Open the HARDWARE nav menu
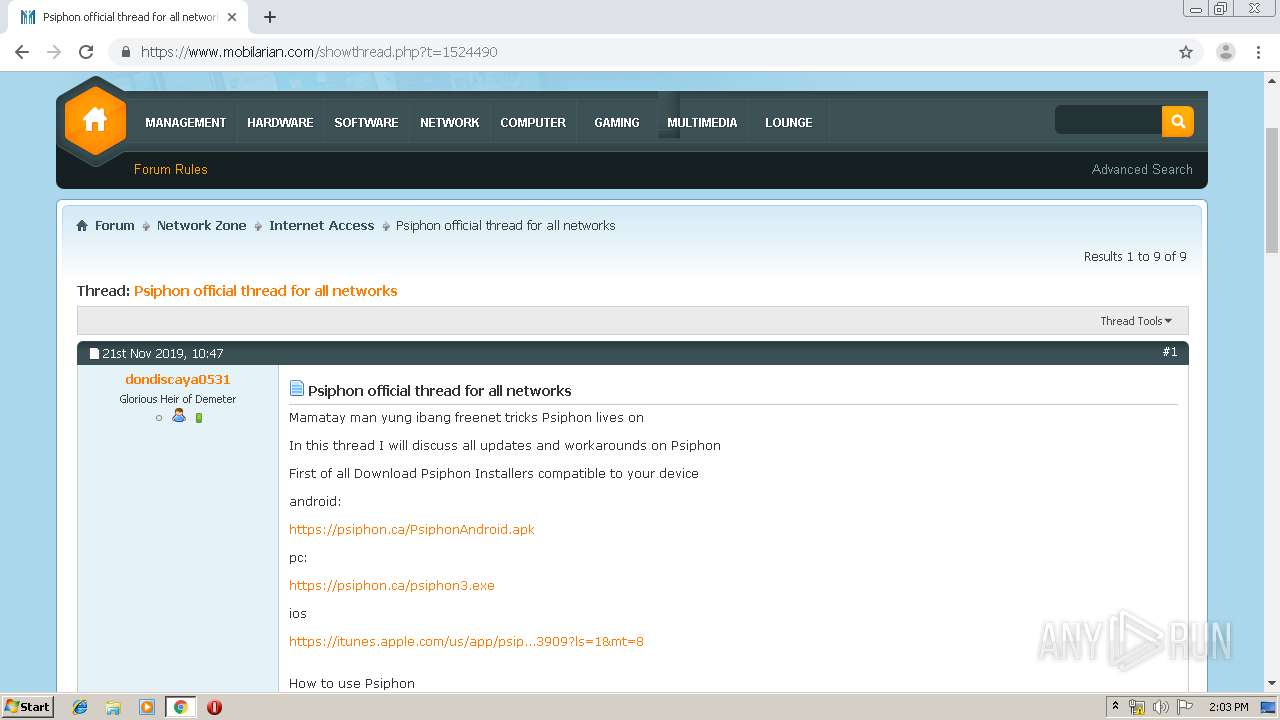This screenshot has width=1280, height=720. [x=280, y=122]
